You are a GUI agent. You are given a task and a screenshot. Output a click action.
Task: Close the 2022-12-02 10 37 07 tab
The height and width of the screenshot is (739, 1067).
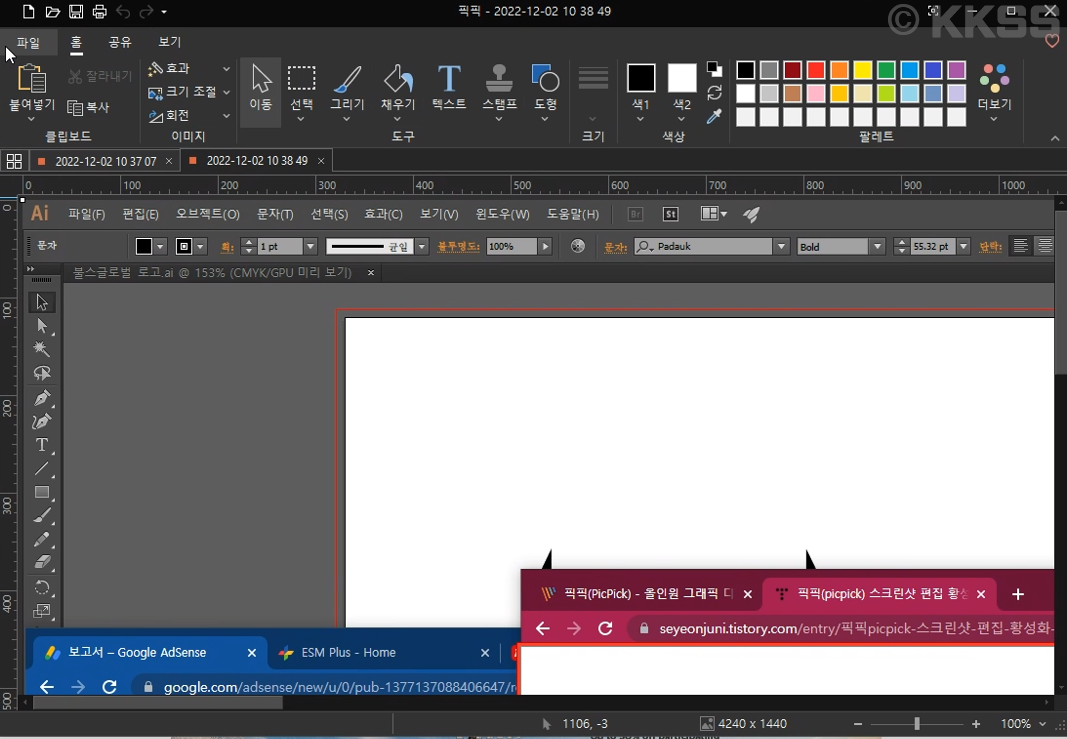pos(169,161)
